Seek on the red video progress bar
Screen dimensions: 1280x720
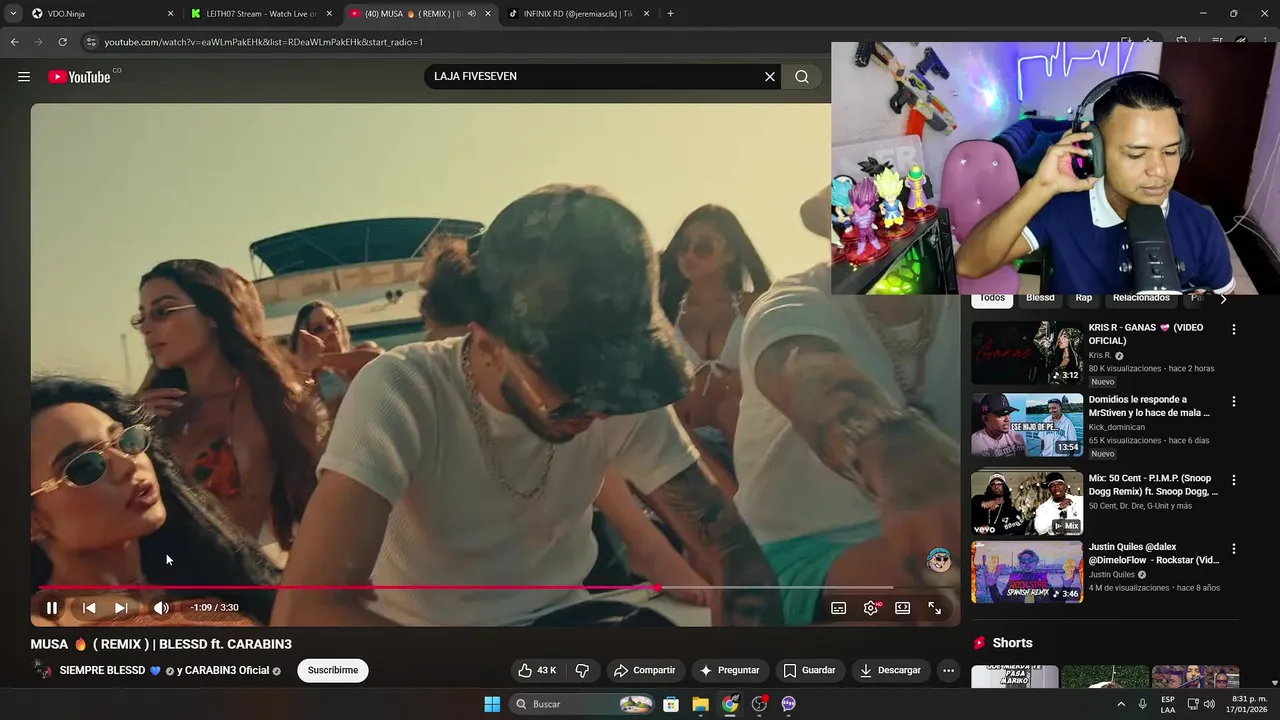(465, 588)
